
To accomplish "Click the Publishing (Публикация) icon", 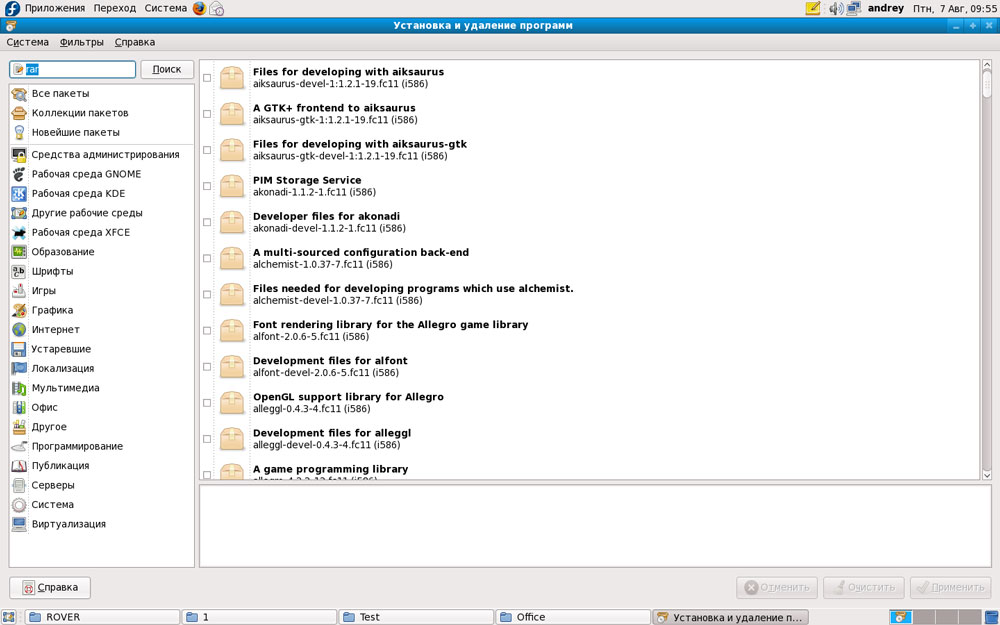I will [19, 466].
